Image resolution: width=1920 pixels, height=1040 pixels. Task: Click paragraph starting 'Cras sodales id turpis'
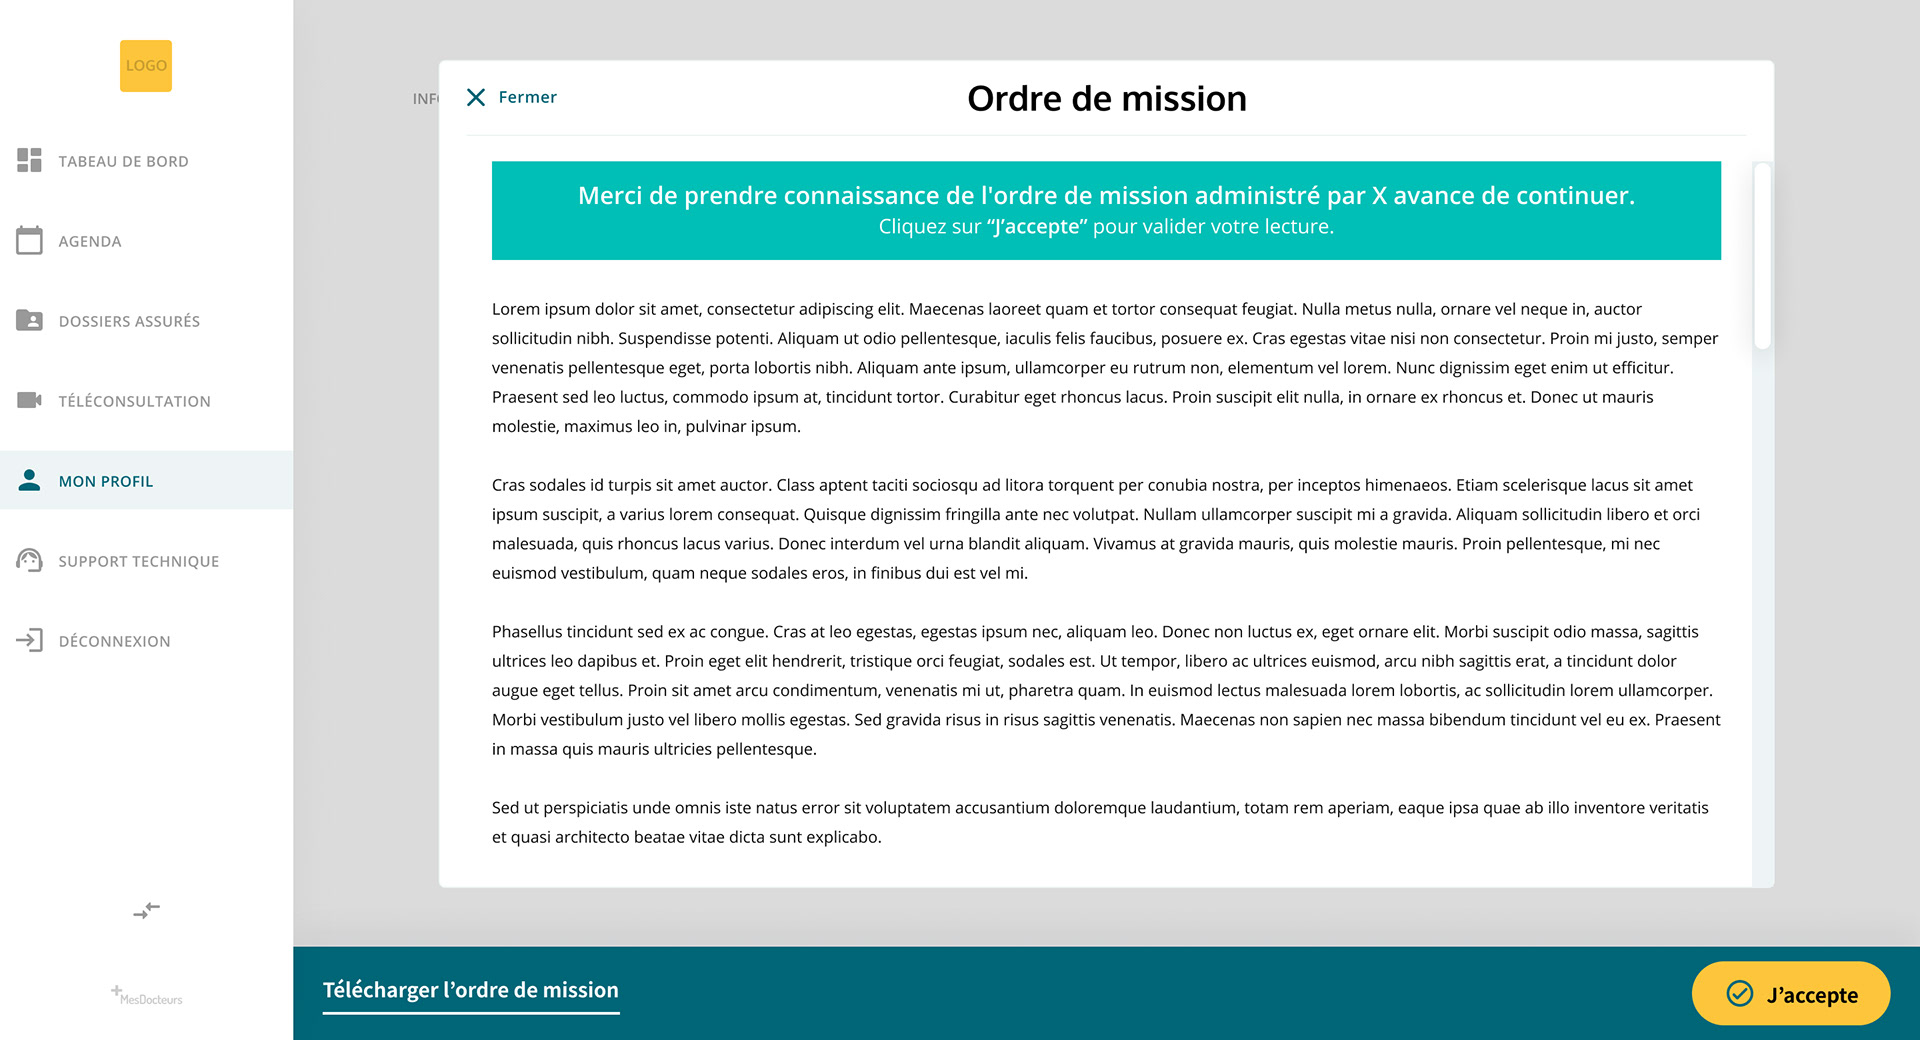(1096, 529)
